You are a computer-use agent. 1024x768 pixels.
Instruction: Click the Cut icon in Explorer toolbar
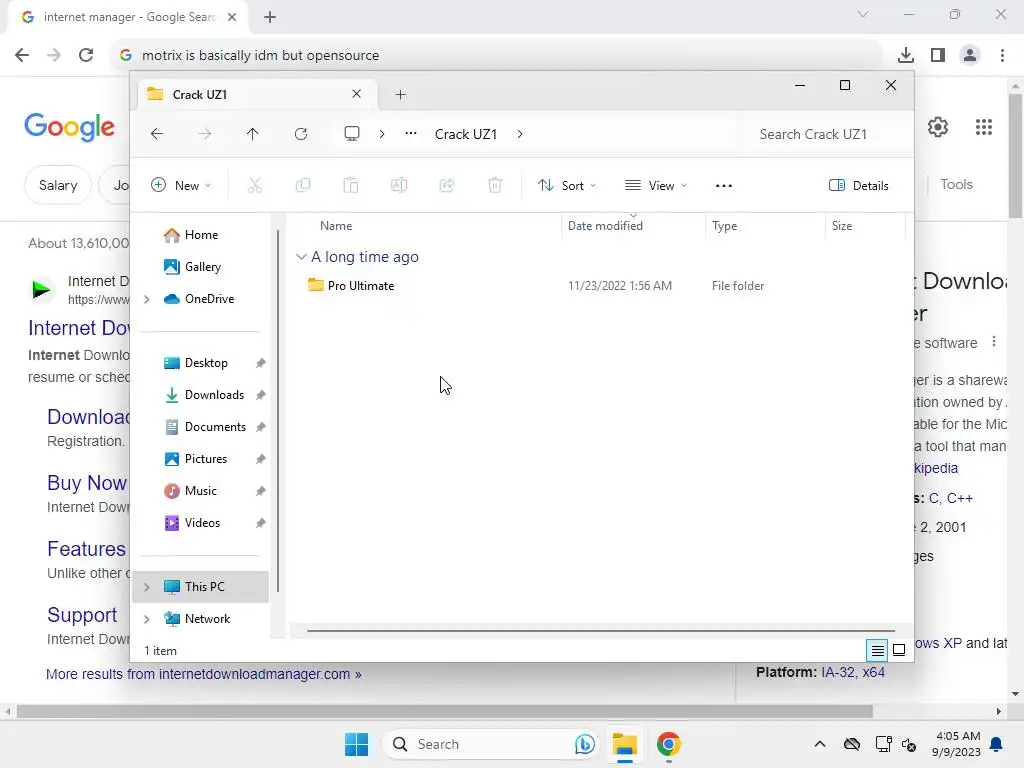tap(255, 185)
